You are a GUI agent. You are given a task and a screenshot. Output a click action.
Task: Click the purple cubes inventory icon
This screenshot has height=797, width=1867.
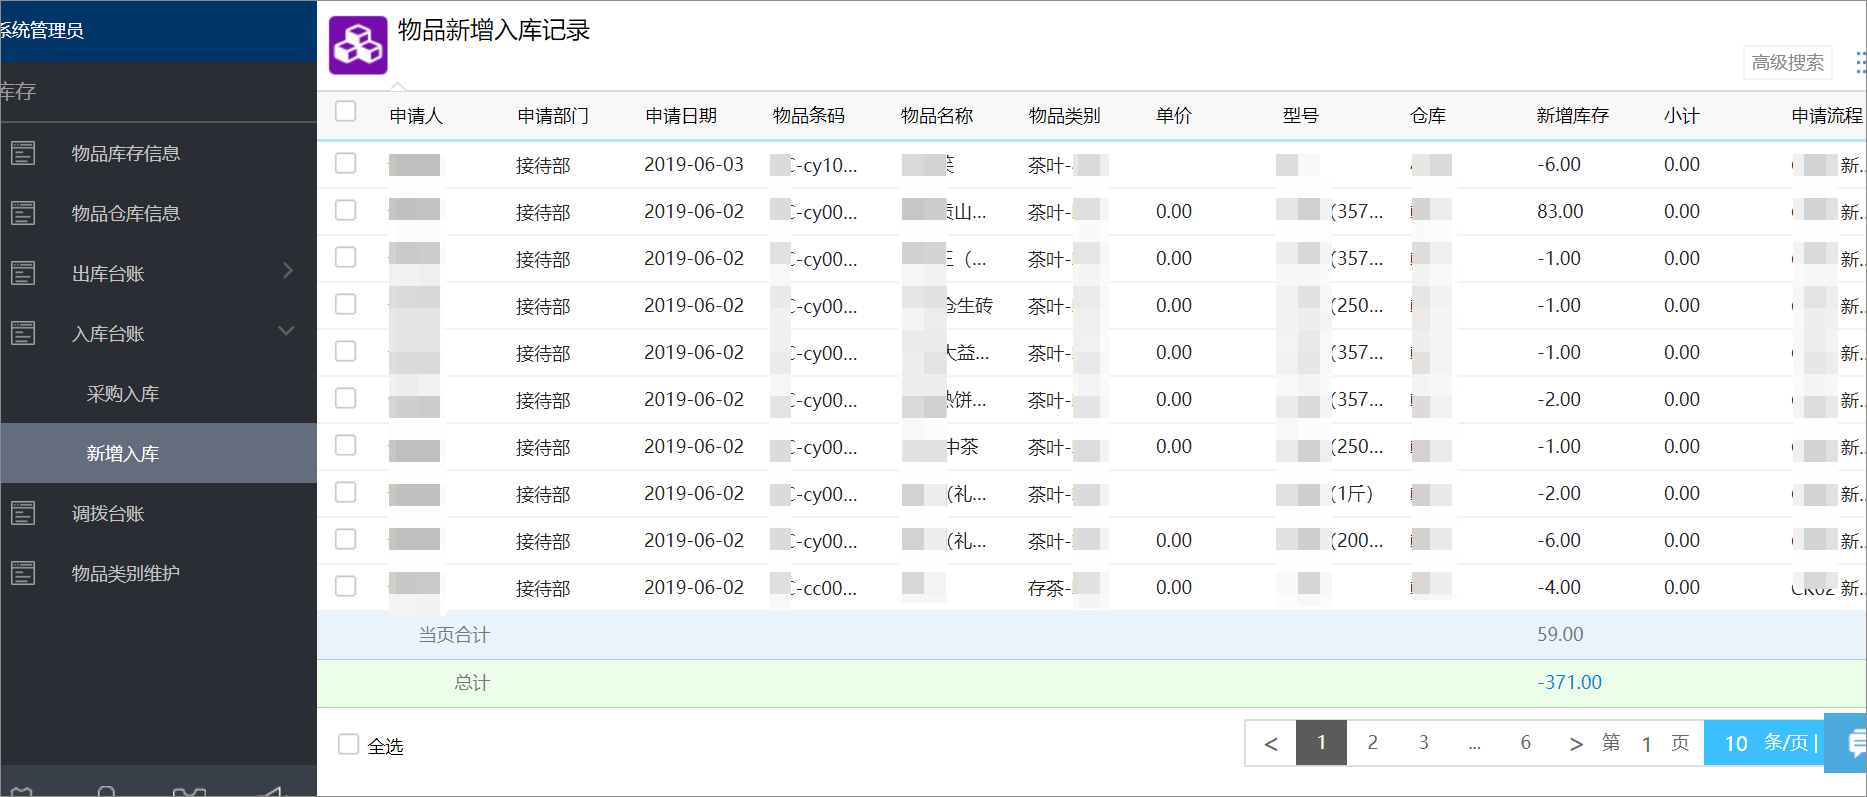[x=358, y=45]
